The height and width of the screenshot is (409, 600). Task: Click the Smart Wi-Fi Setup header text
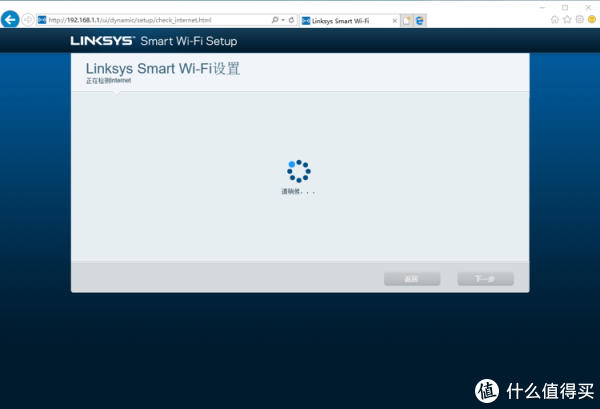pos(189,41)
